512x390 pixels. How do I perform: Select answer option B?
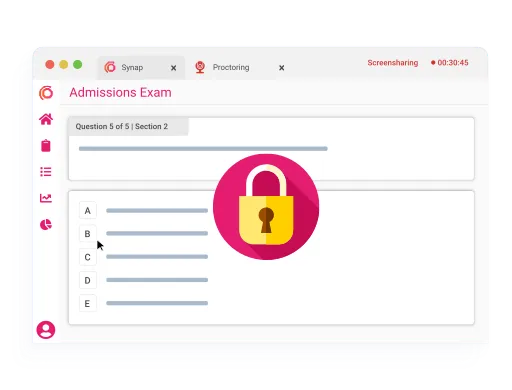coord(88,234)
